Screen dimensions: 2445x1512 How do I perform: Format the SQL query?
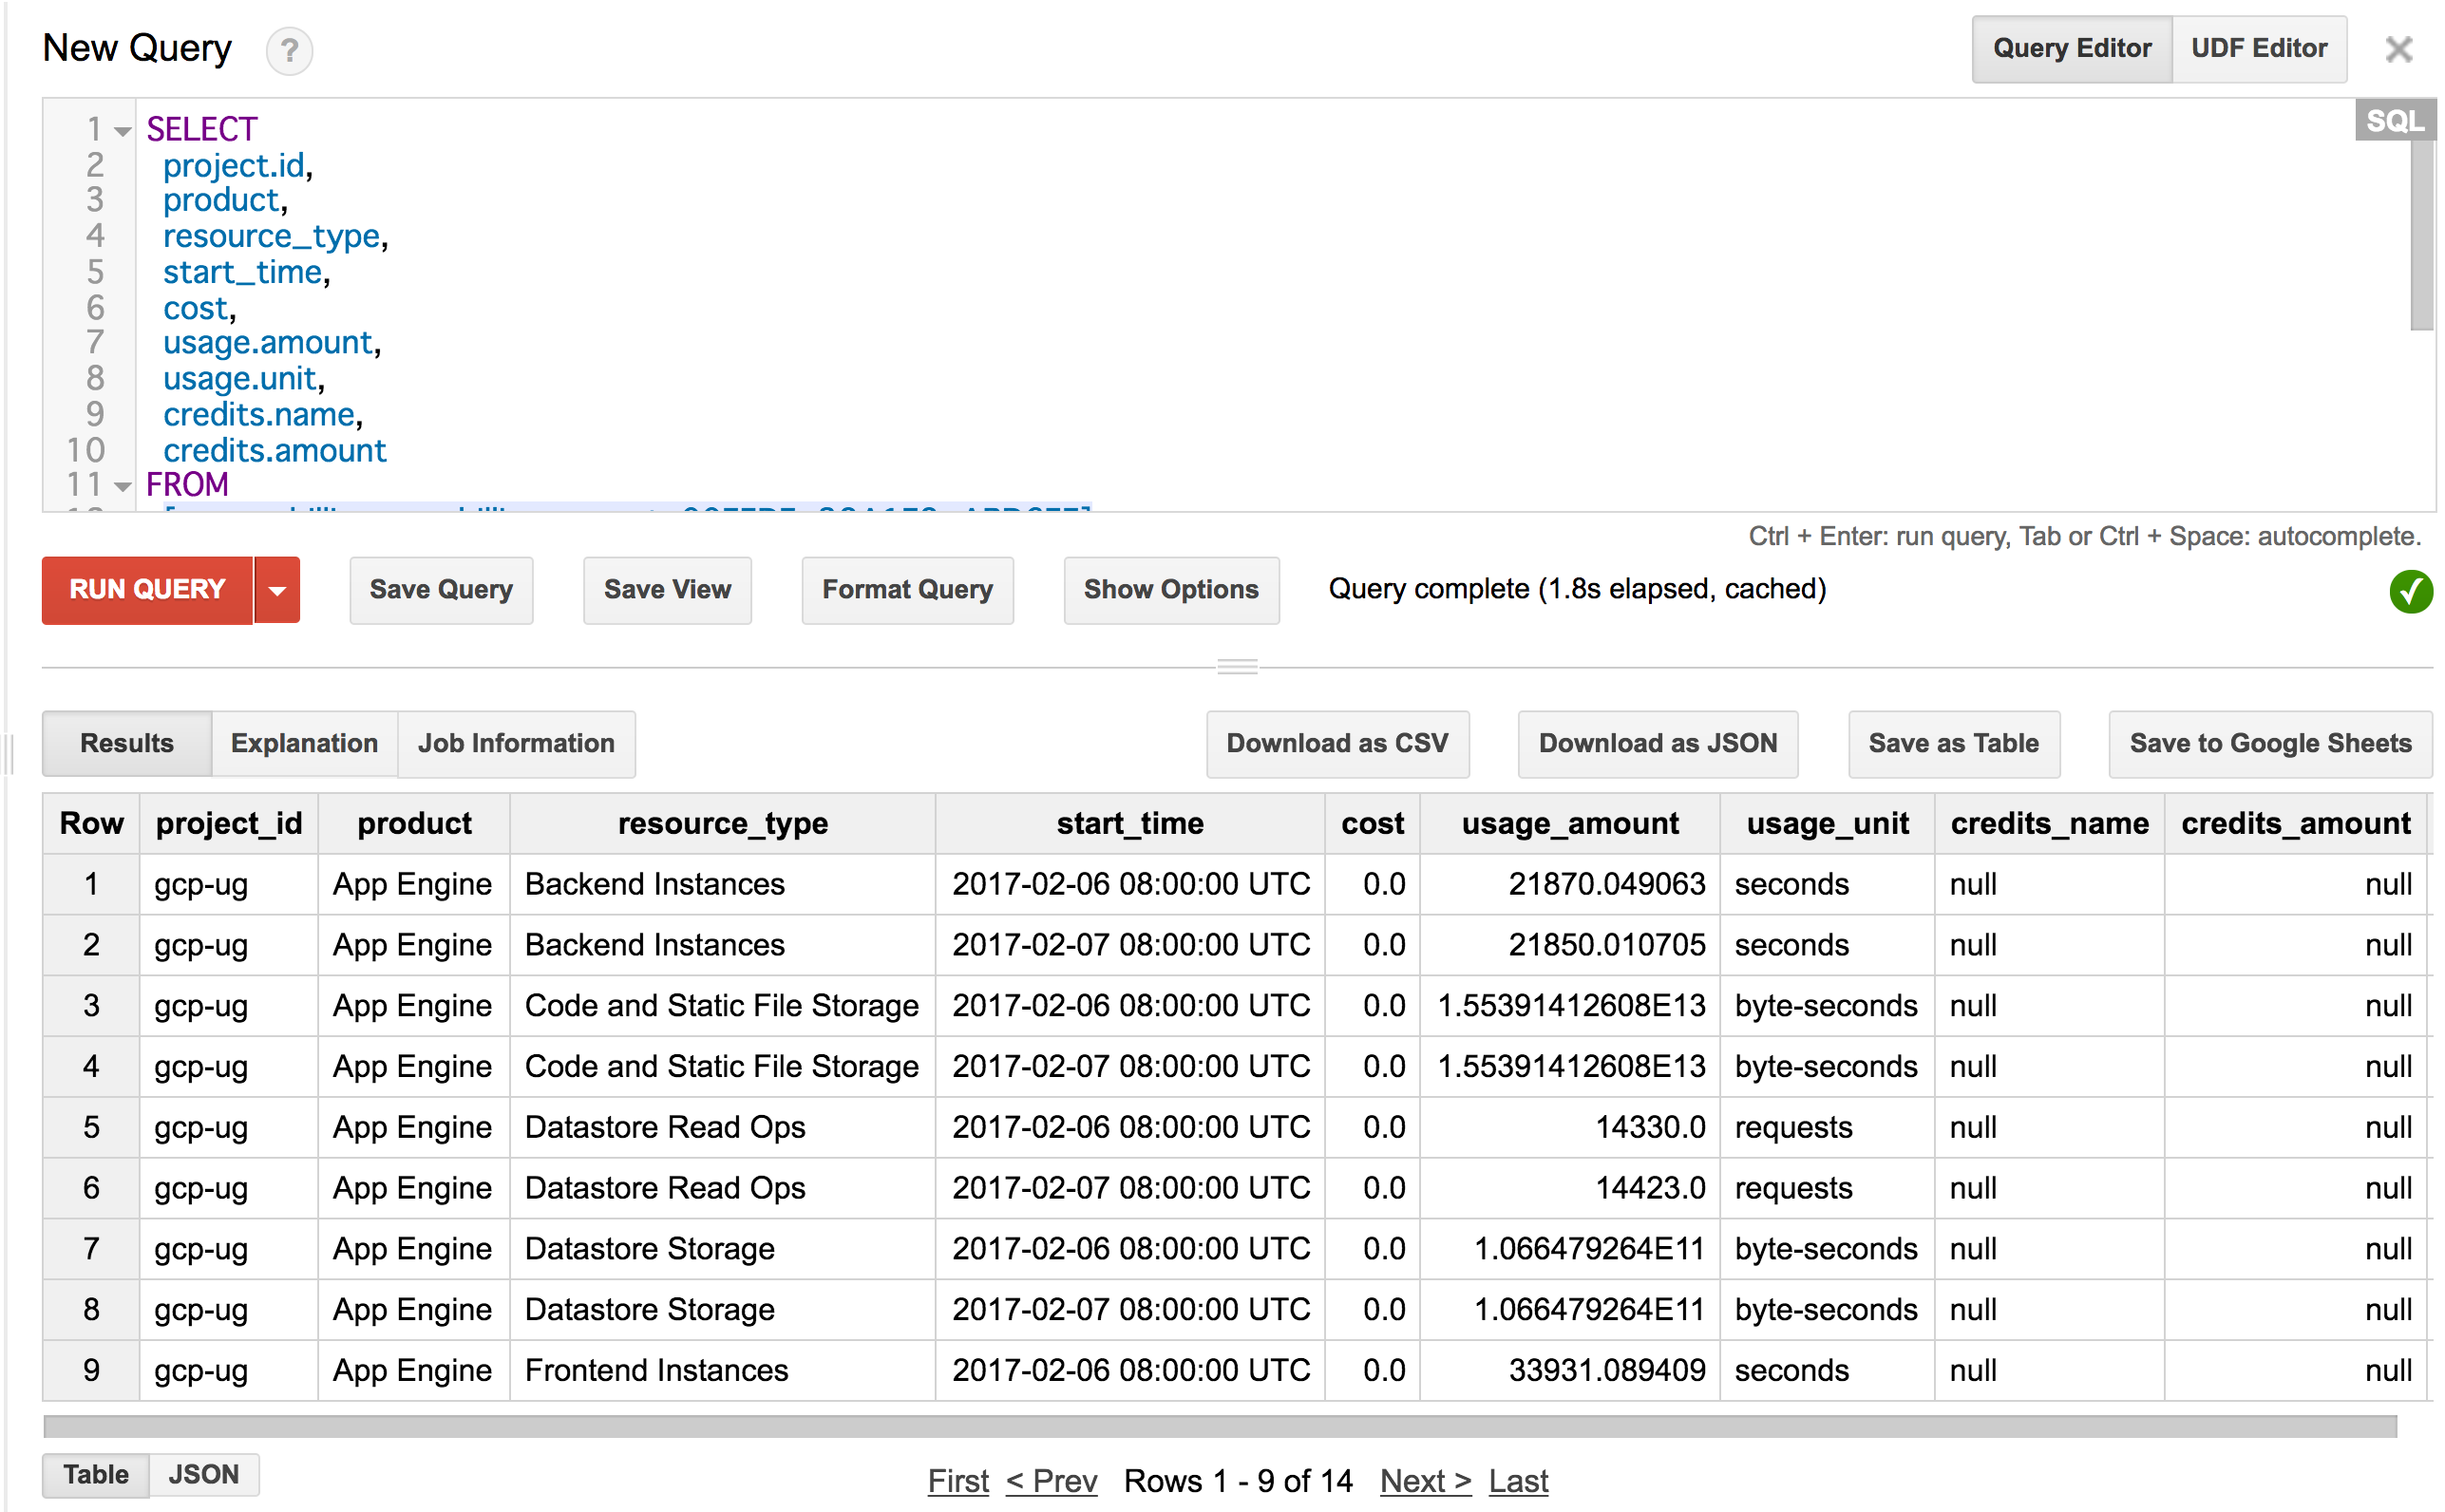click(x=906, y=590)
